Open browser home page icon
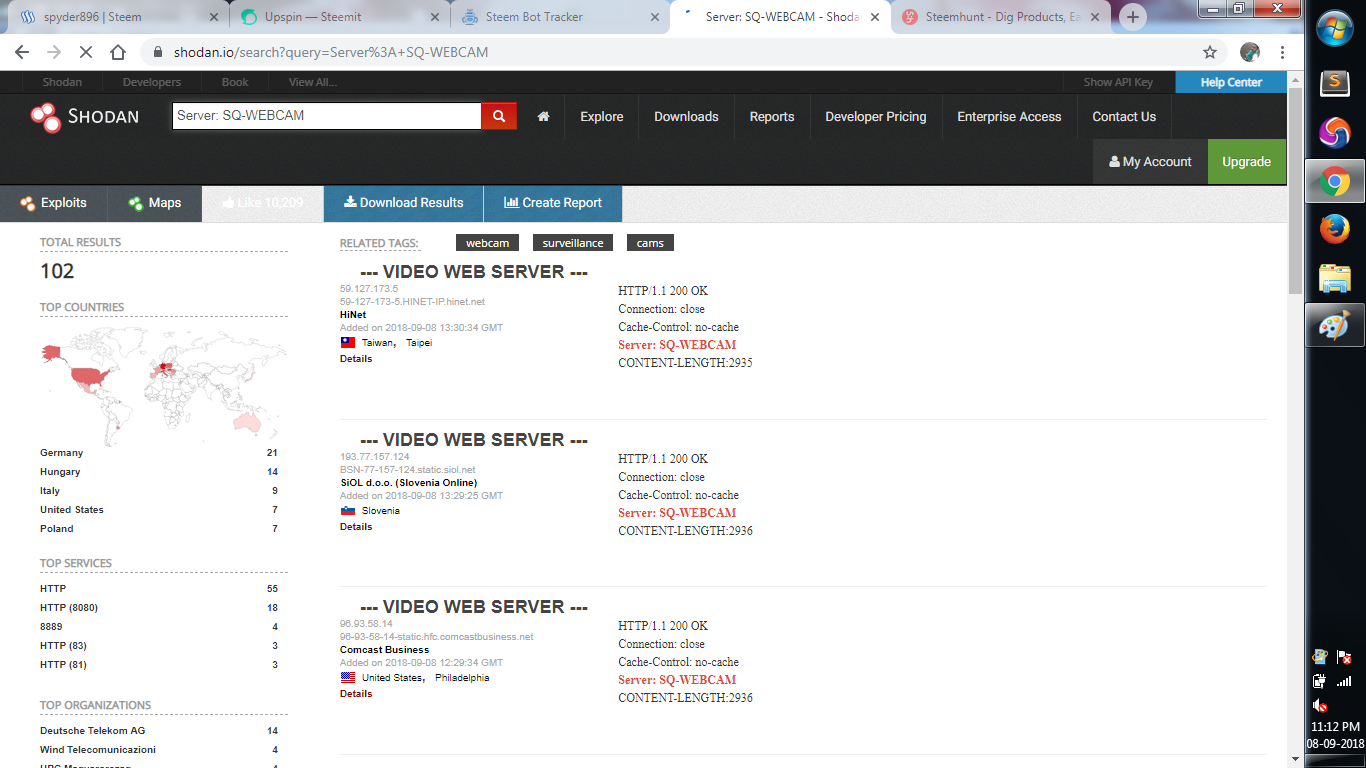This screenshot has width=1366, height=768. pos(118,52)
